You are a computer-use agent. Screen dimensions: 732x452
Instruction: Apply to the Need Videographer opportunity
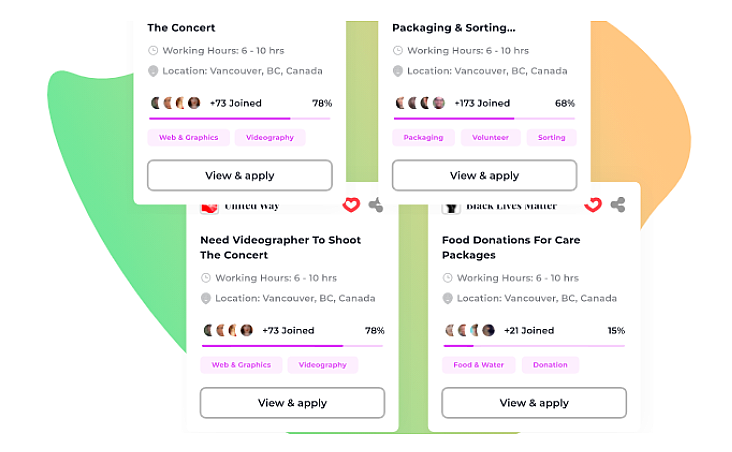click(292, 403)
